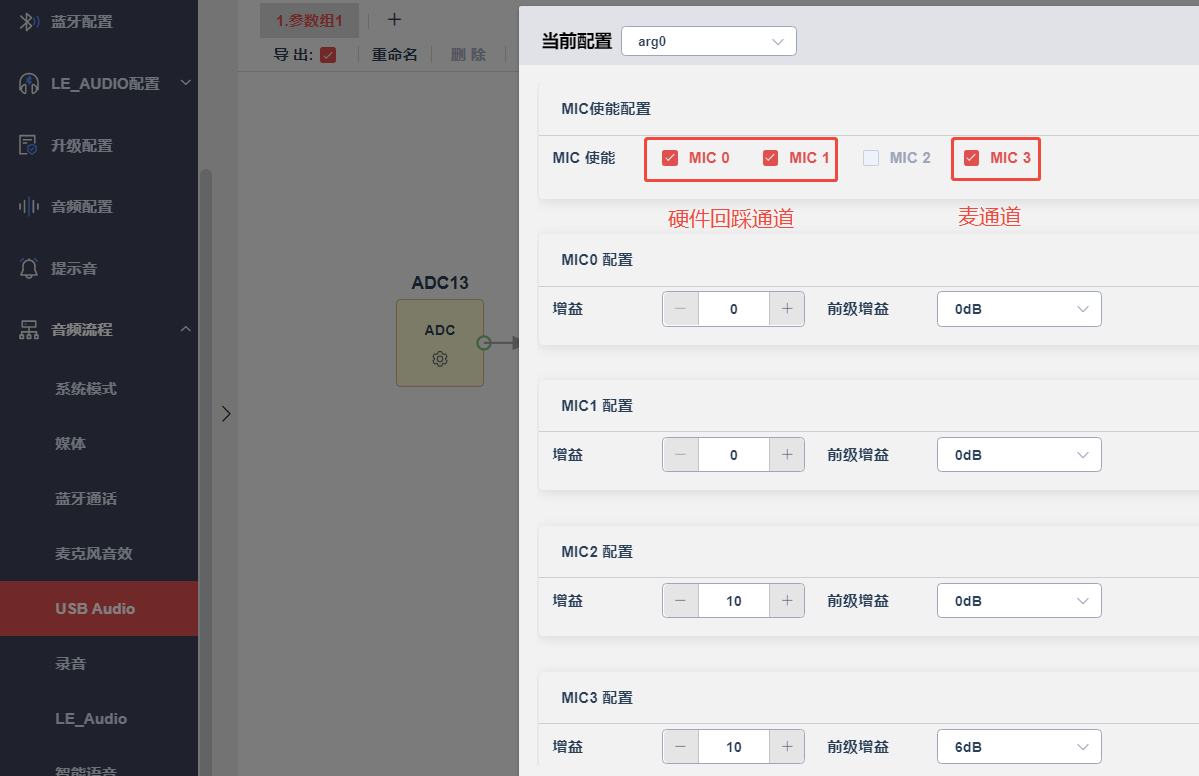Select the 1.参数组1 tab
Viewport: 1199px width, 776px height.
click(310, 21)
